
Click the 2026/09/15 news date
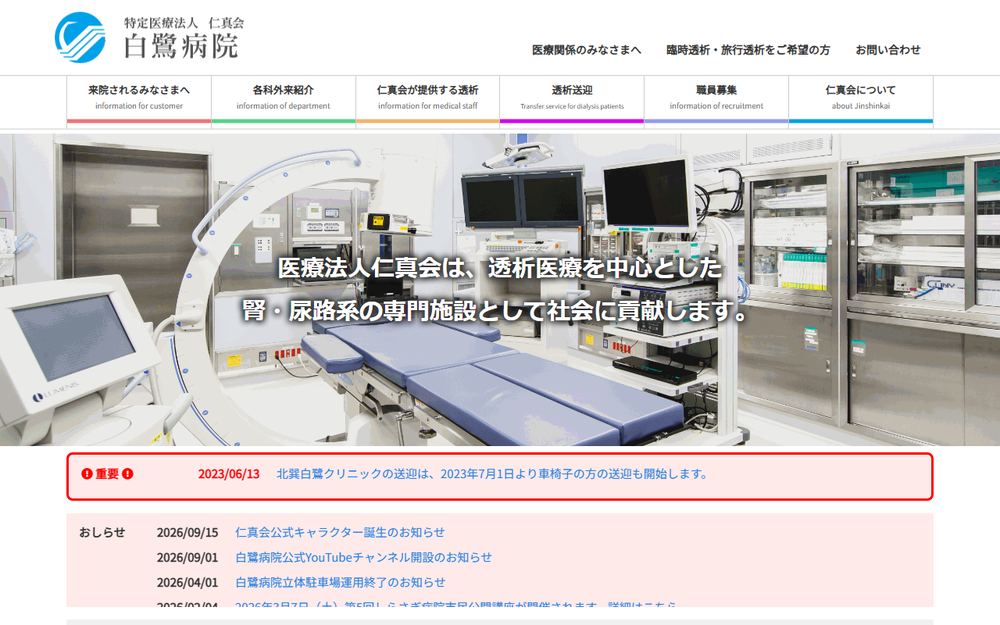tap(188, 533)
